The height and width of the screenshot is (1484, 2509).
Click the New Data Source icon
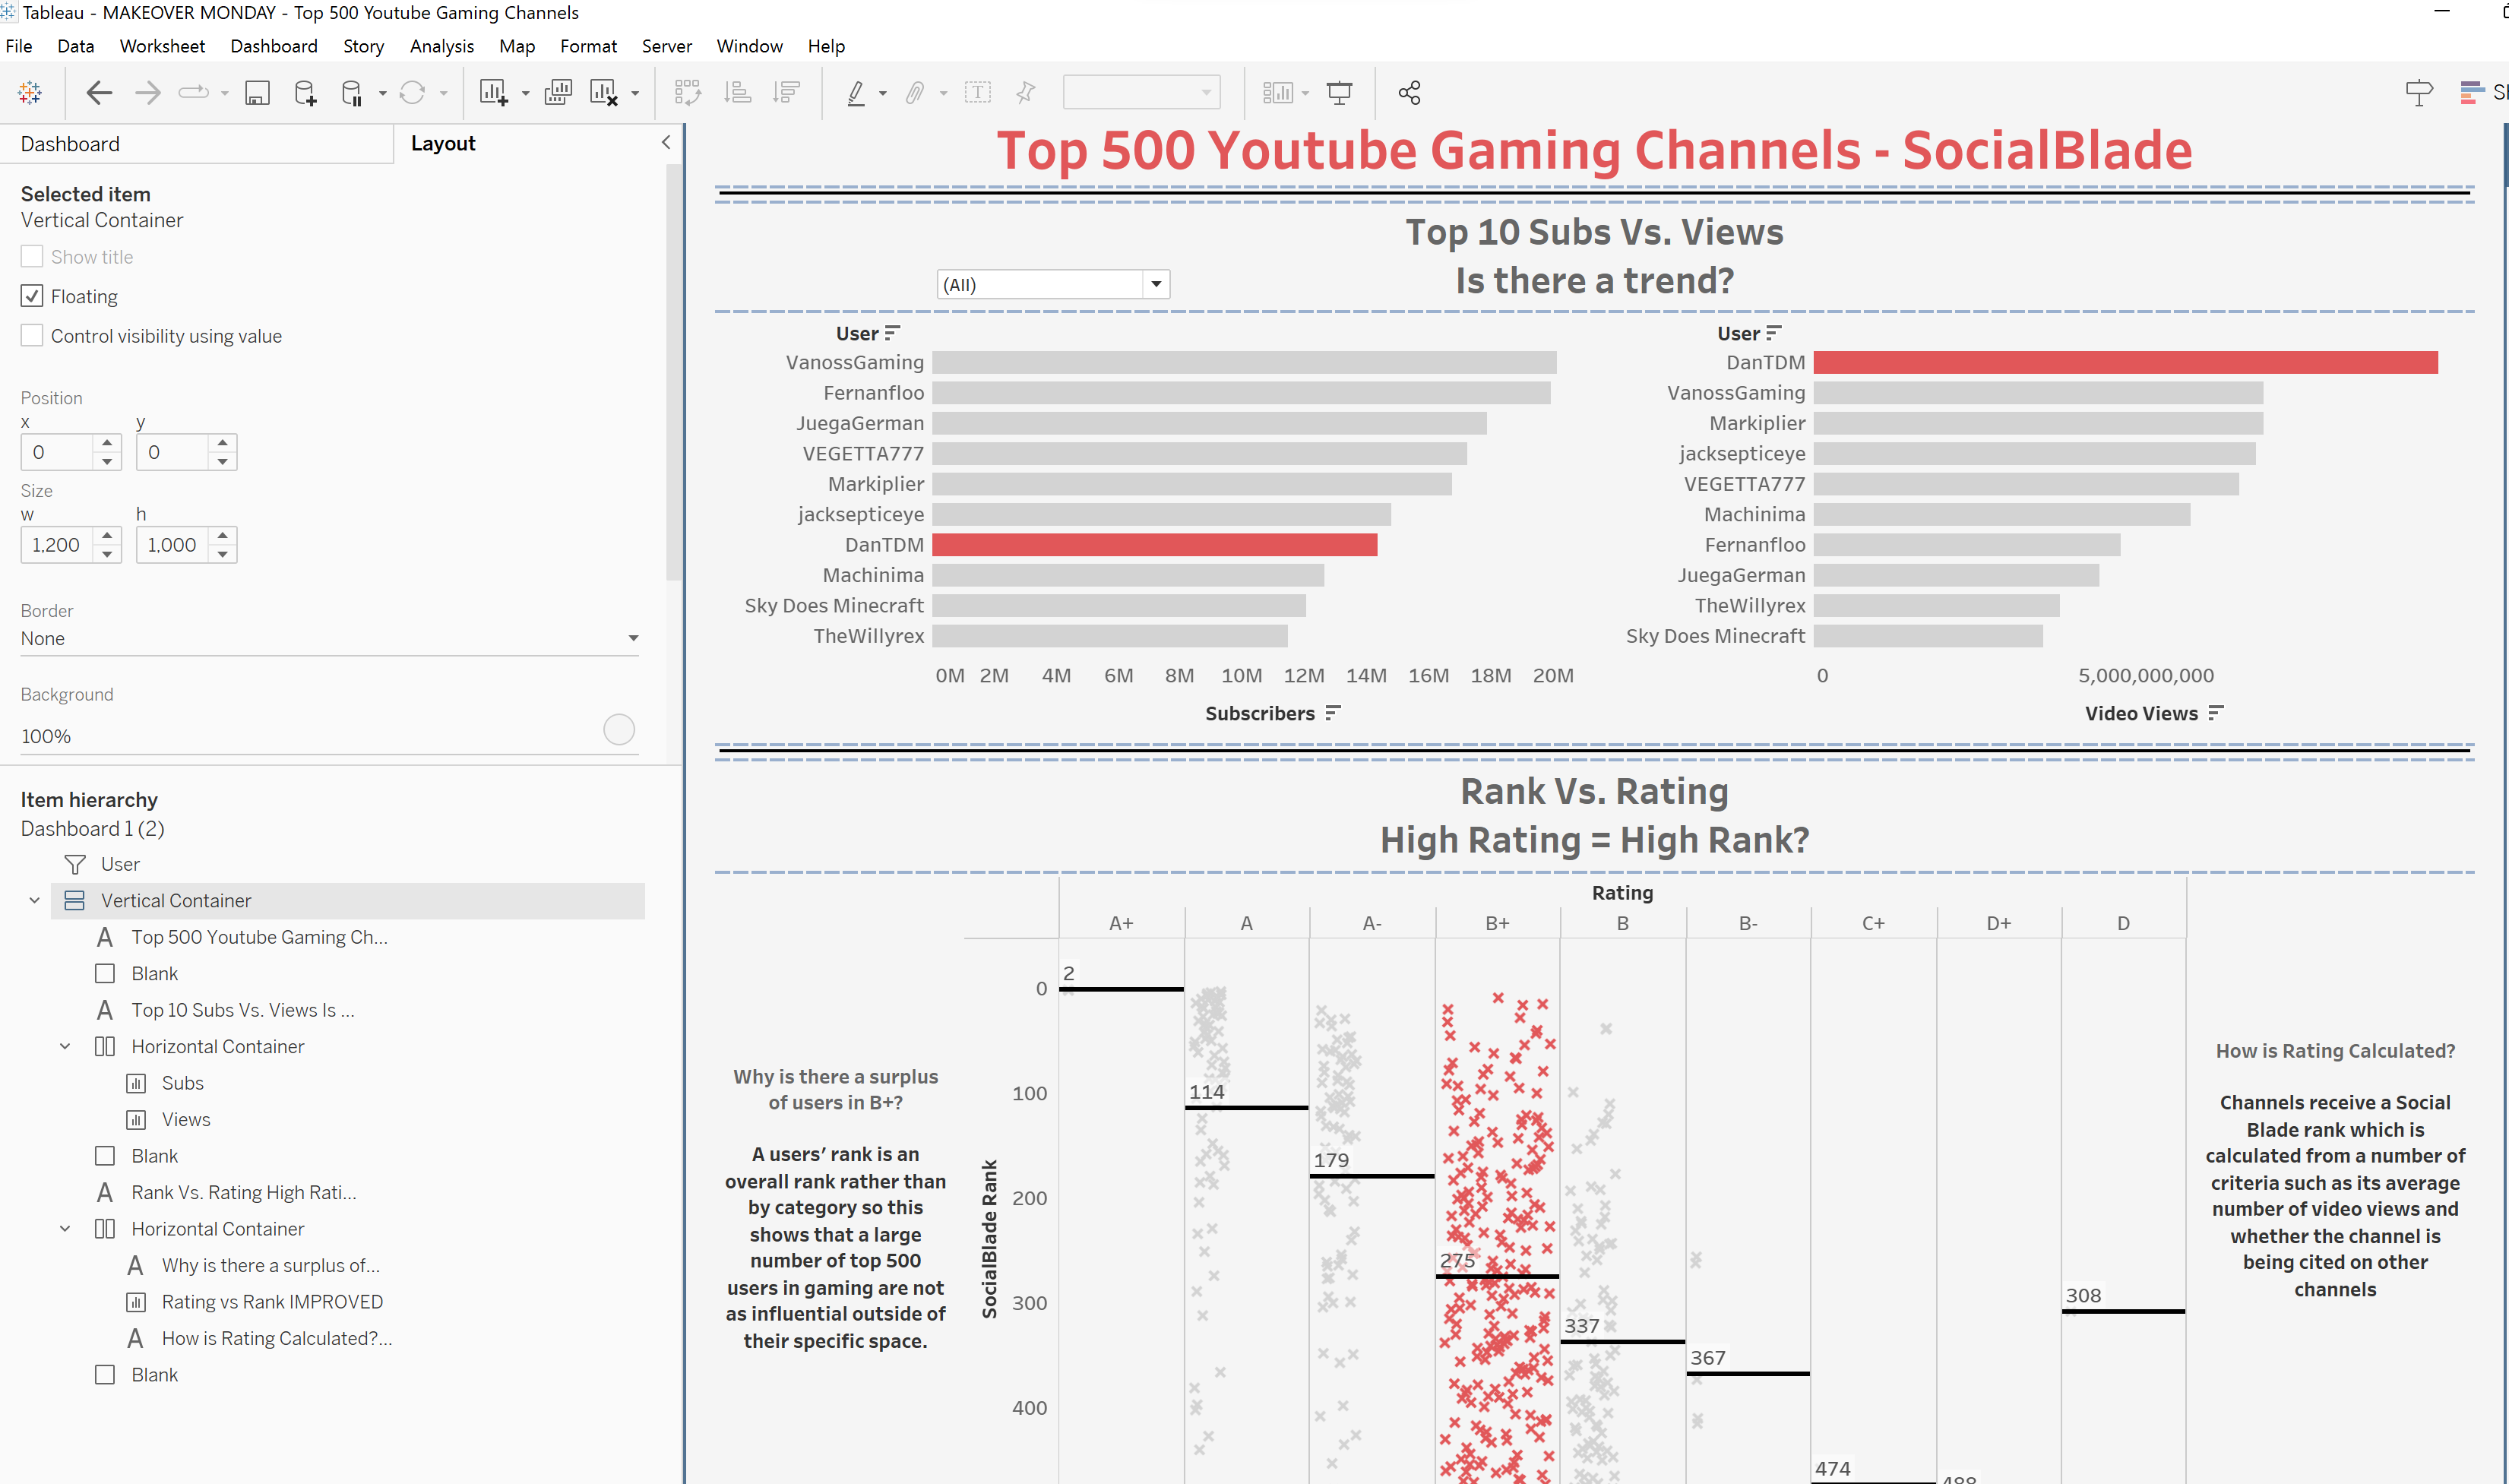[x=305, y=93]
